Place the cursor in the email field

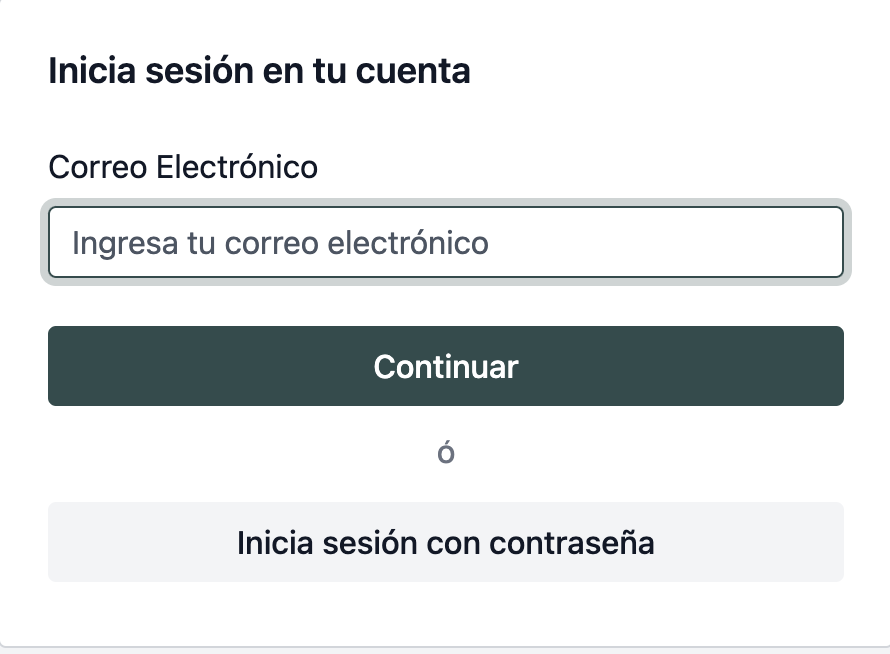point(445,242)
